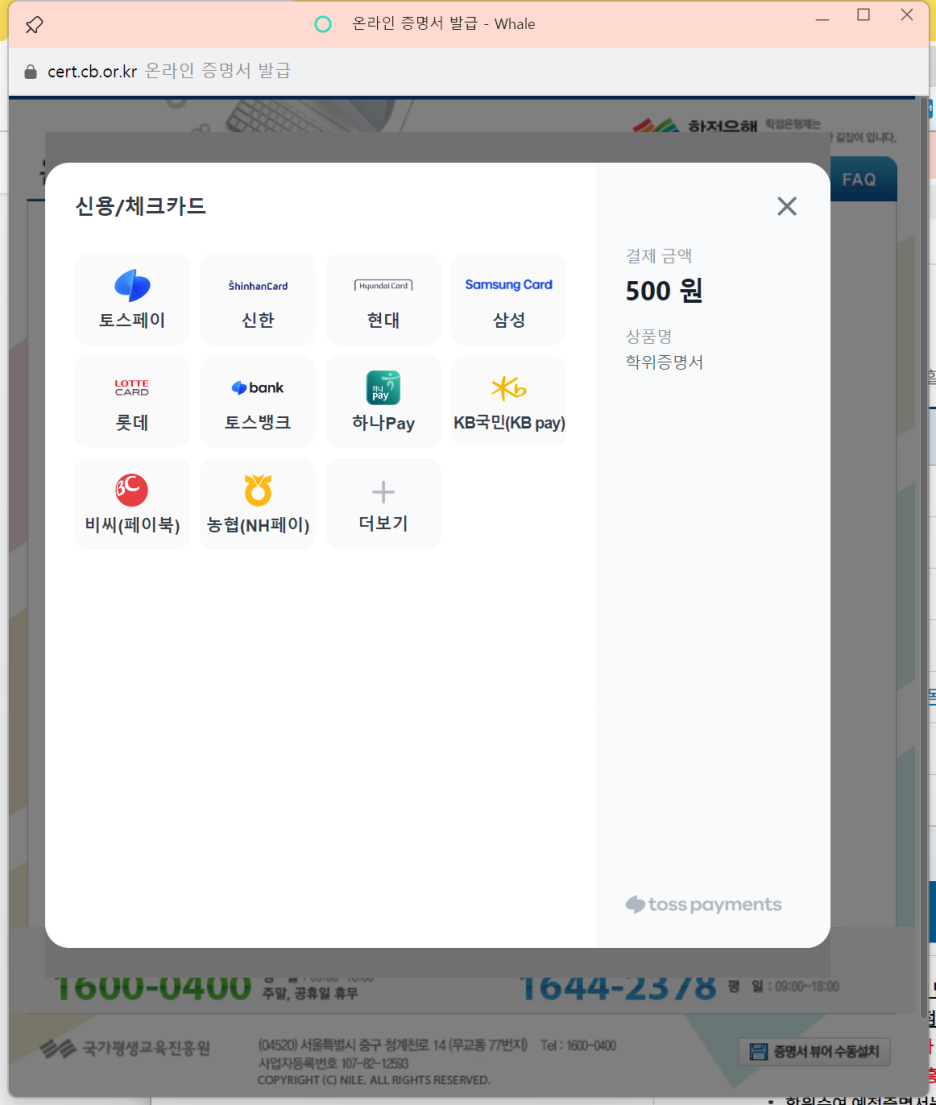Click the pin icon in title bar

point(34,25)
